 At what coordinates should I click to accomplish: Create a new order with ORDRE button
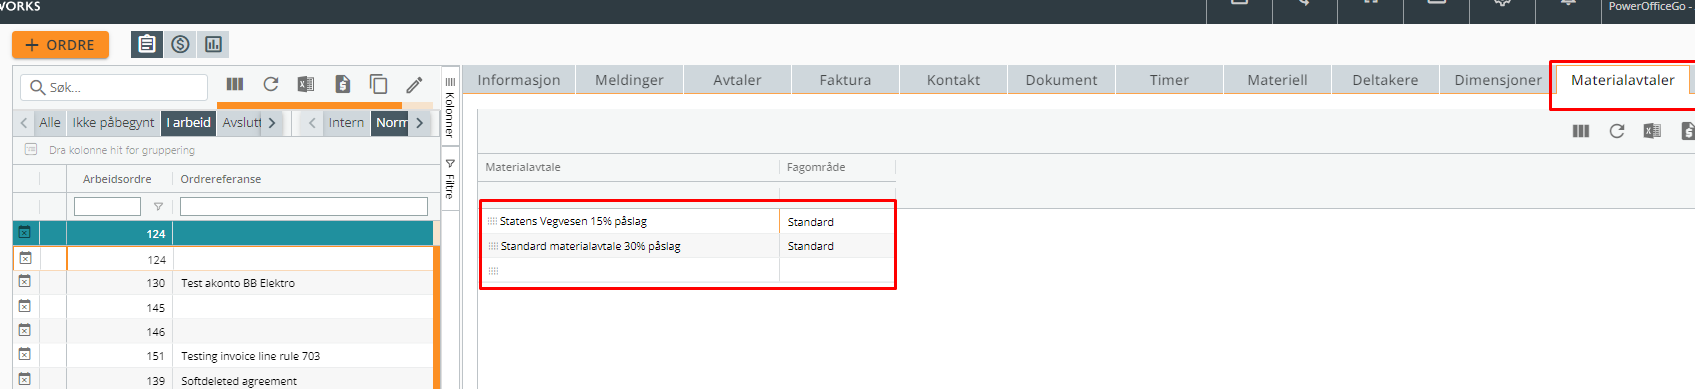point(60,45)
